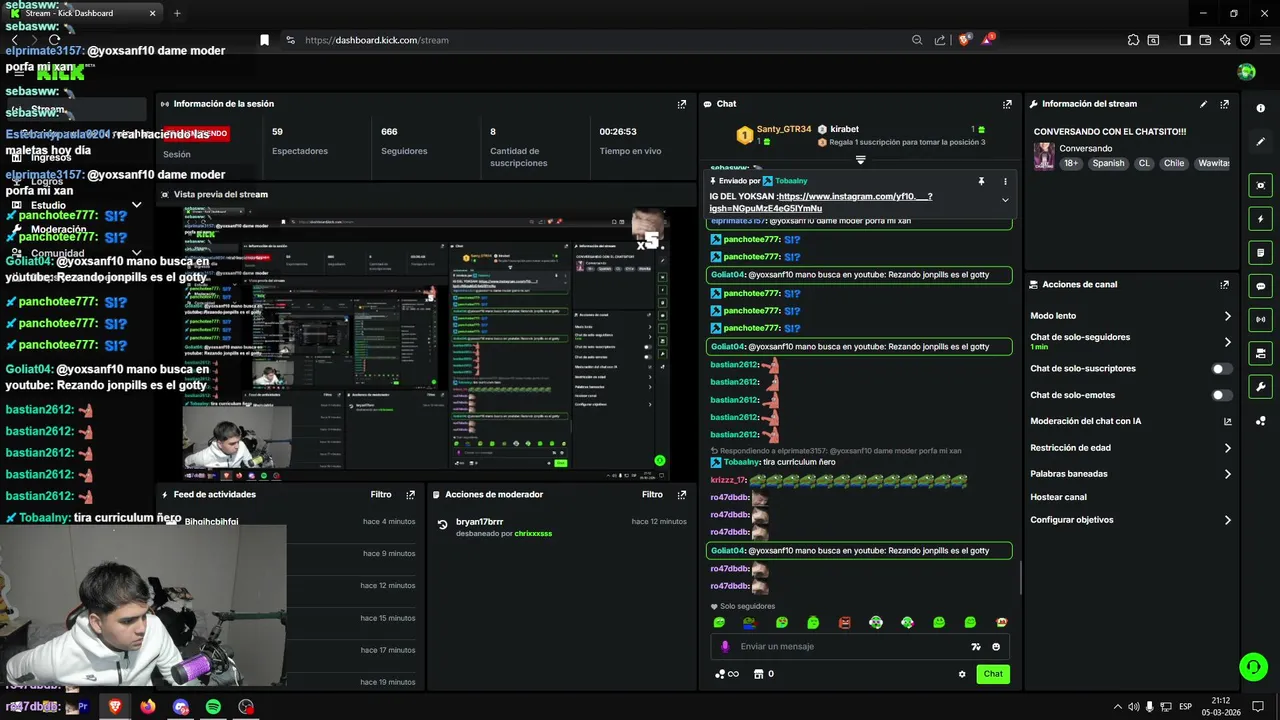Expand Restricción de edad options

[x=1228, y=448]
